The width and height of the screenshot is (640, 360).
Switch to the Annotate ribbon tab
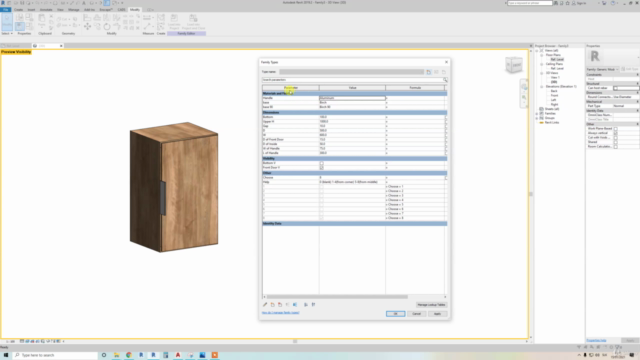coord(46,9)
